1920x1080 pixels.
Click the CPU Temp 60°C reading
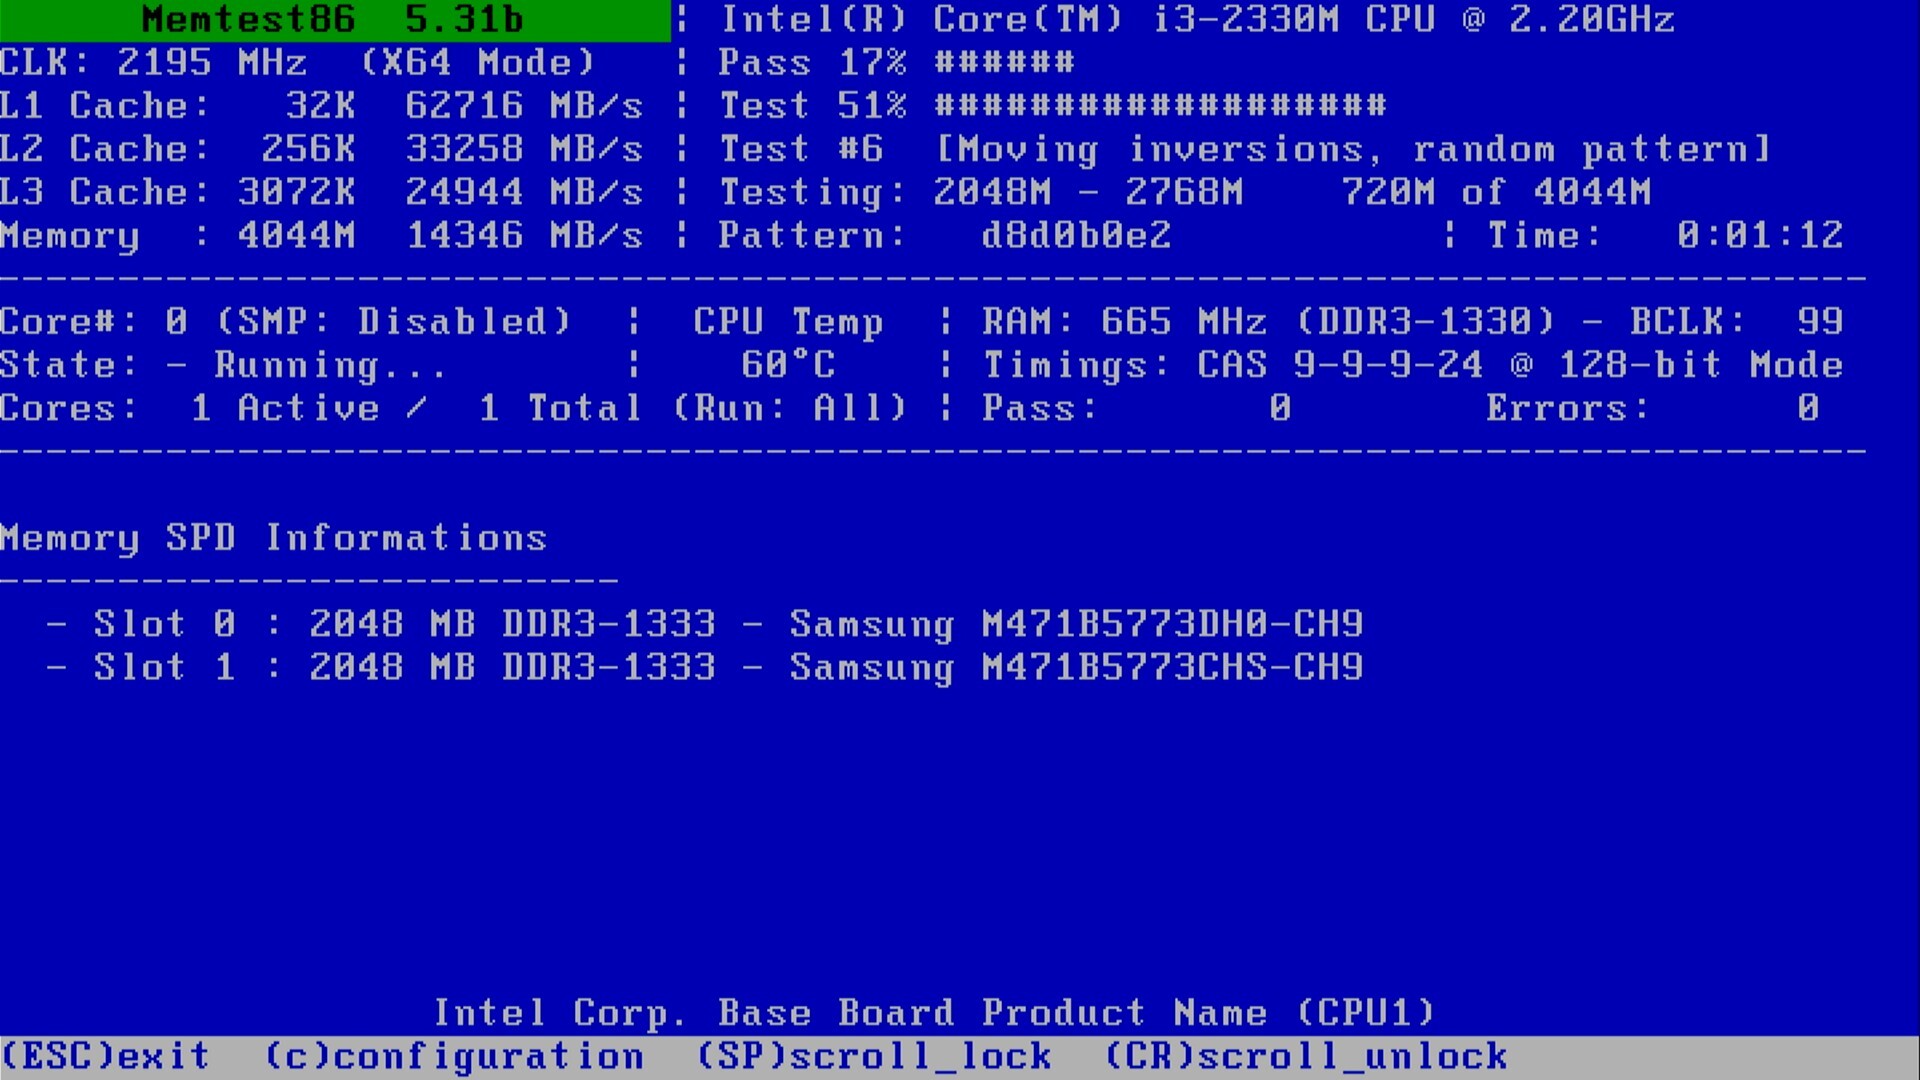click(x=788, y=365)
